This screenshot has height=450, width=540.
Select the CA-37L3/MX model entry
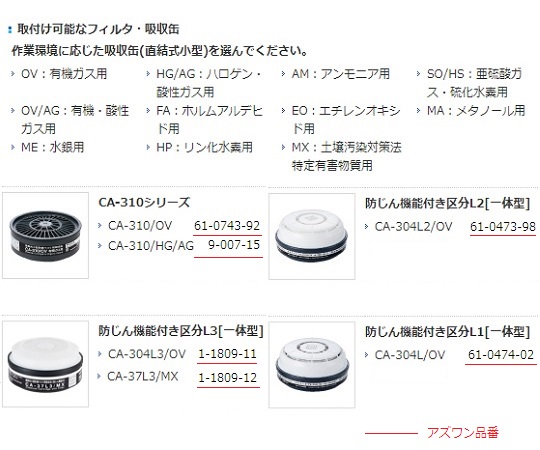(143, 376)
